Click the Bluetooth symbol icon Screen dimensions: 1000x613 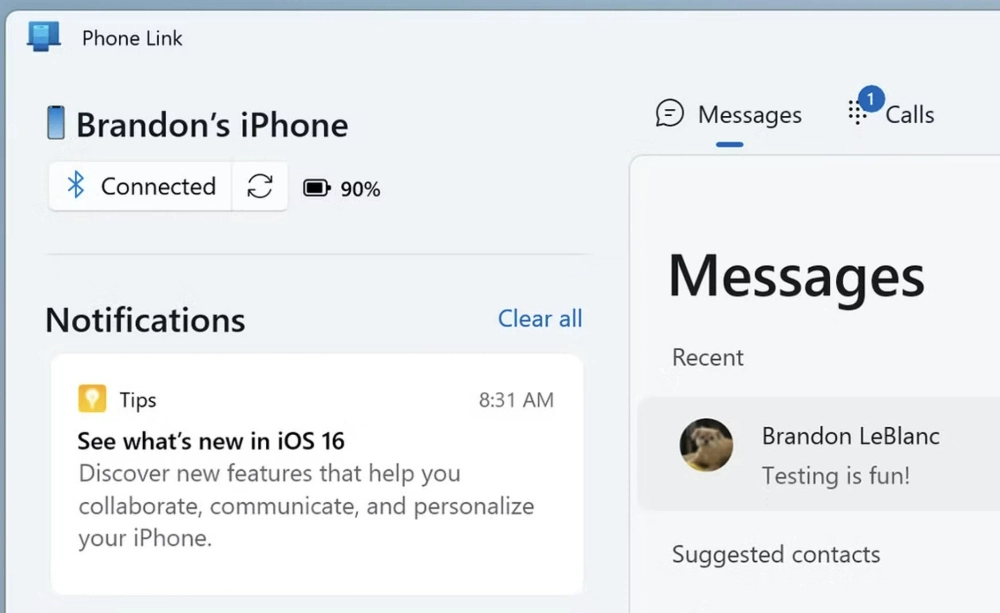(x=75, y=186)
